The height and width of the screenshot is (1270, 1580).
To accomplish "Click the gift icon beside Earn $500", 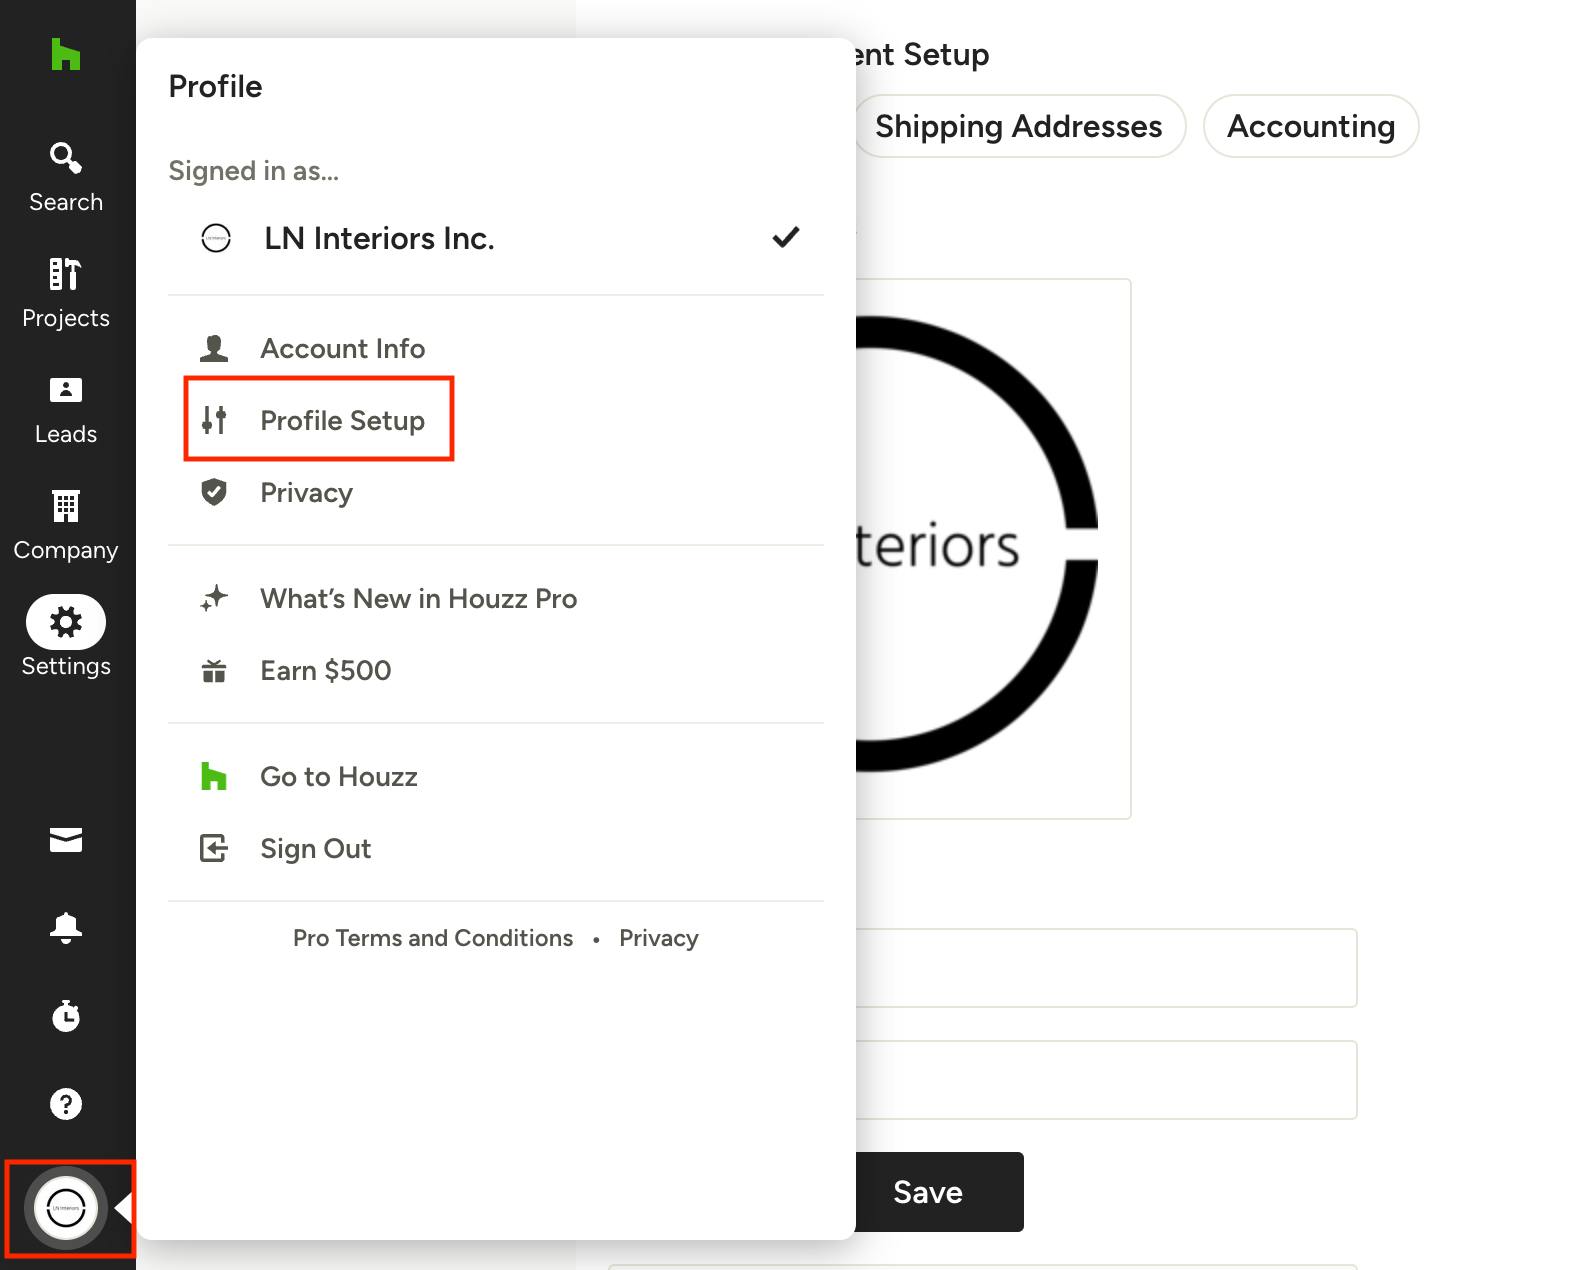I will [x=214, y=670].
